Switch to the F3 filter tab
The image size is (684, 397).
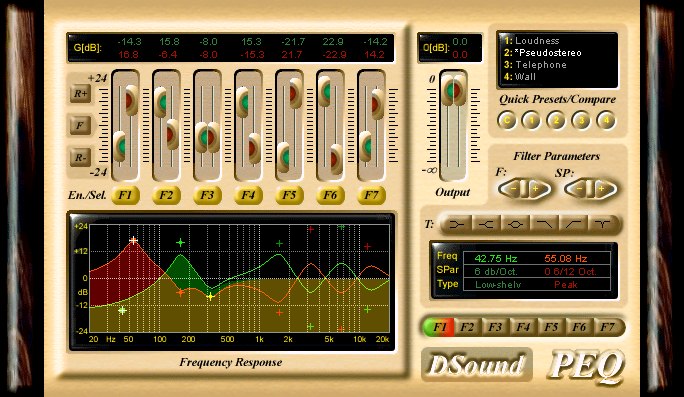pyautogui.click(x=495, y=327)
